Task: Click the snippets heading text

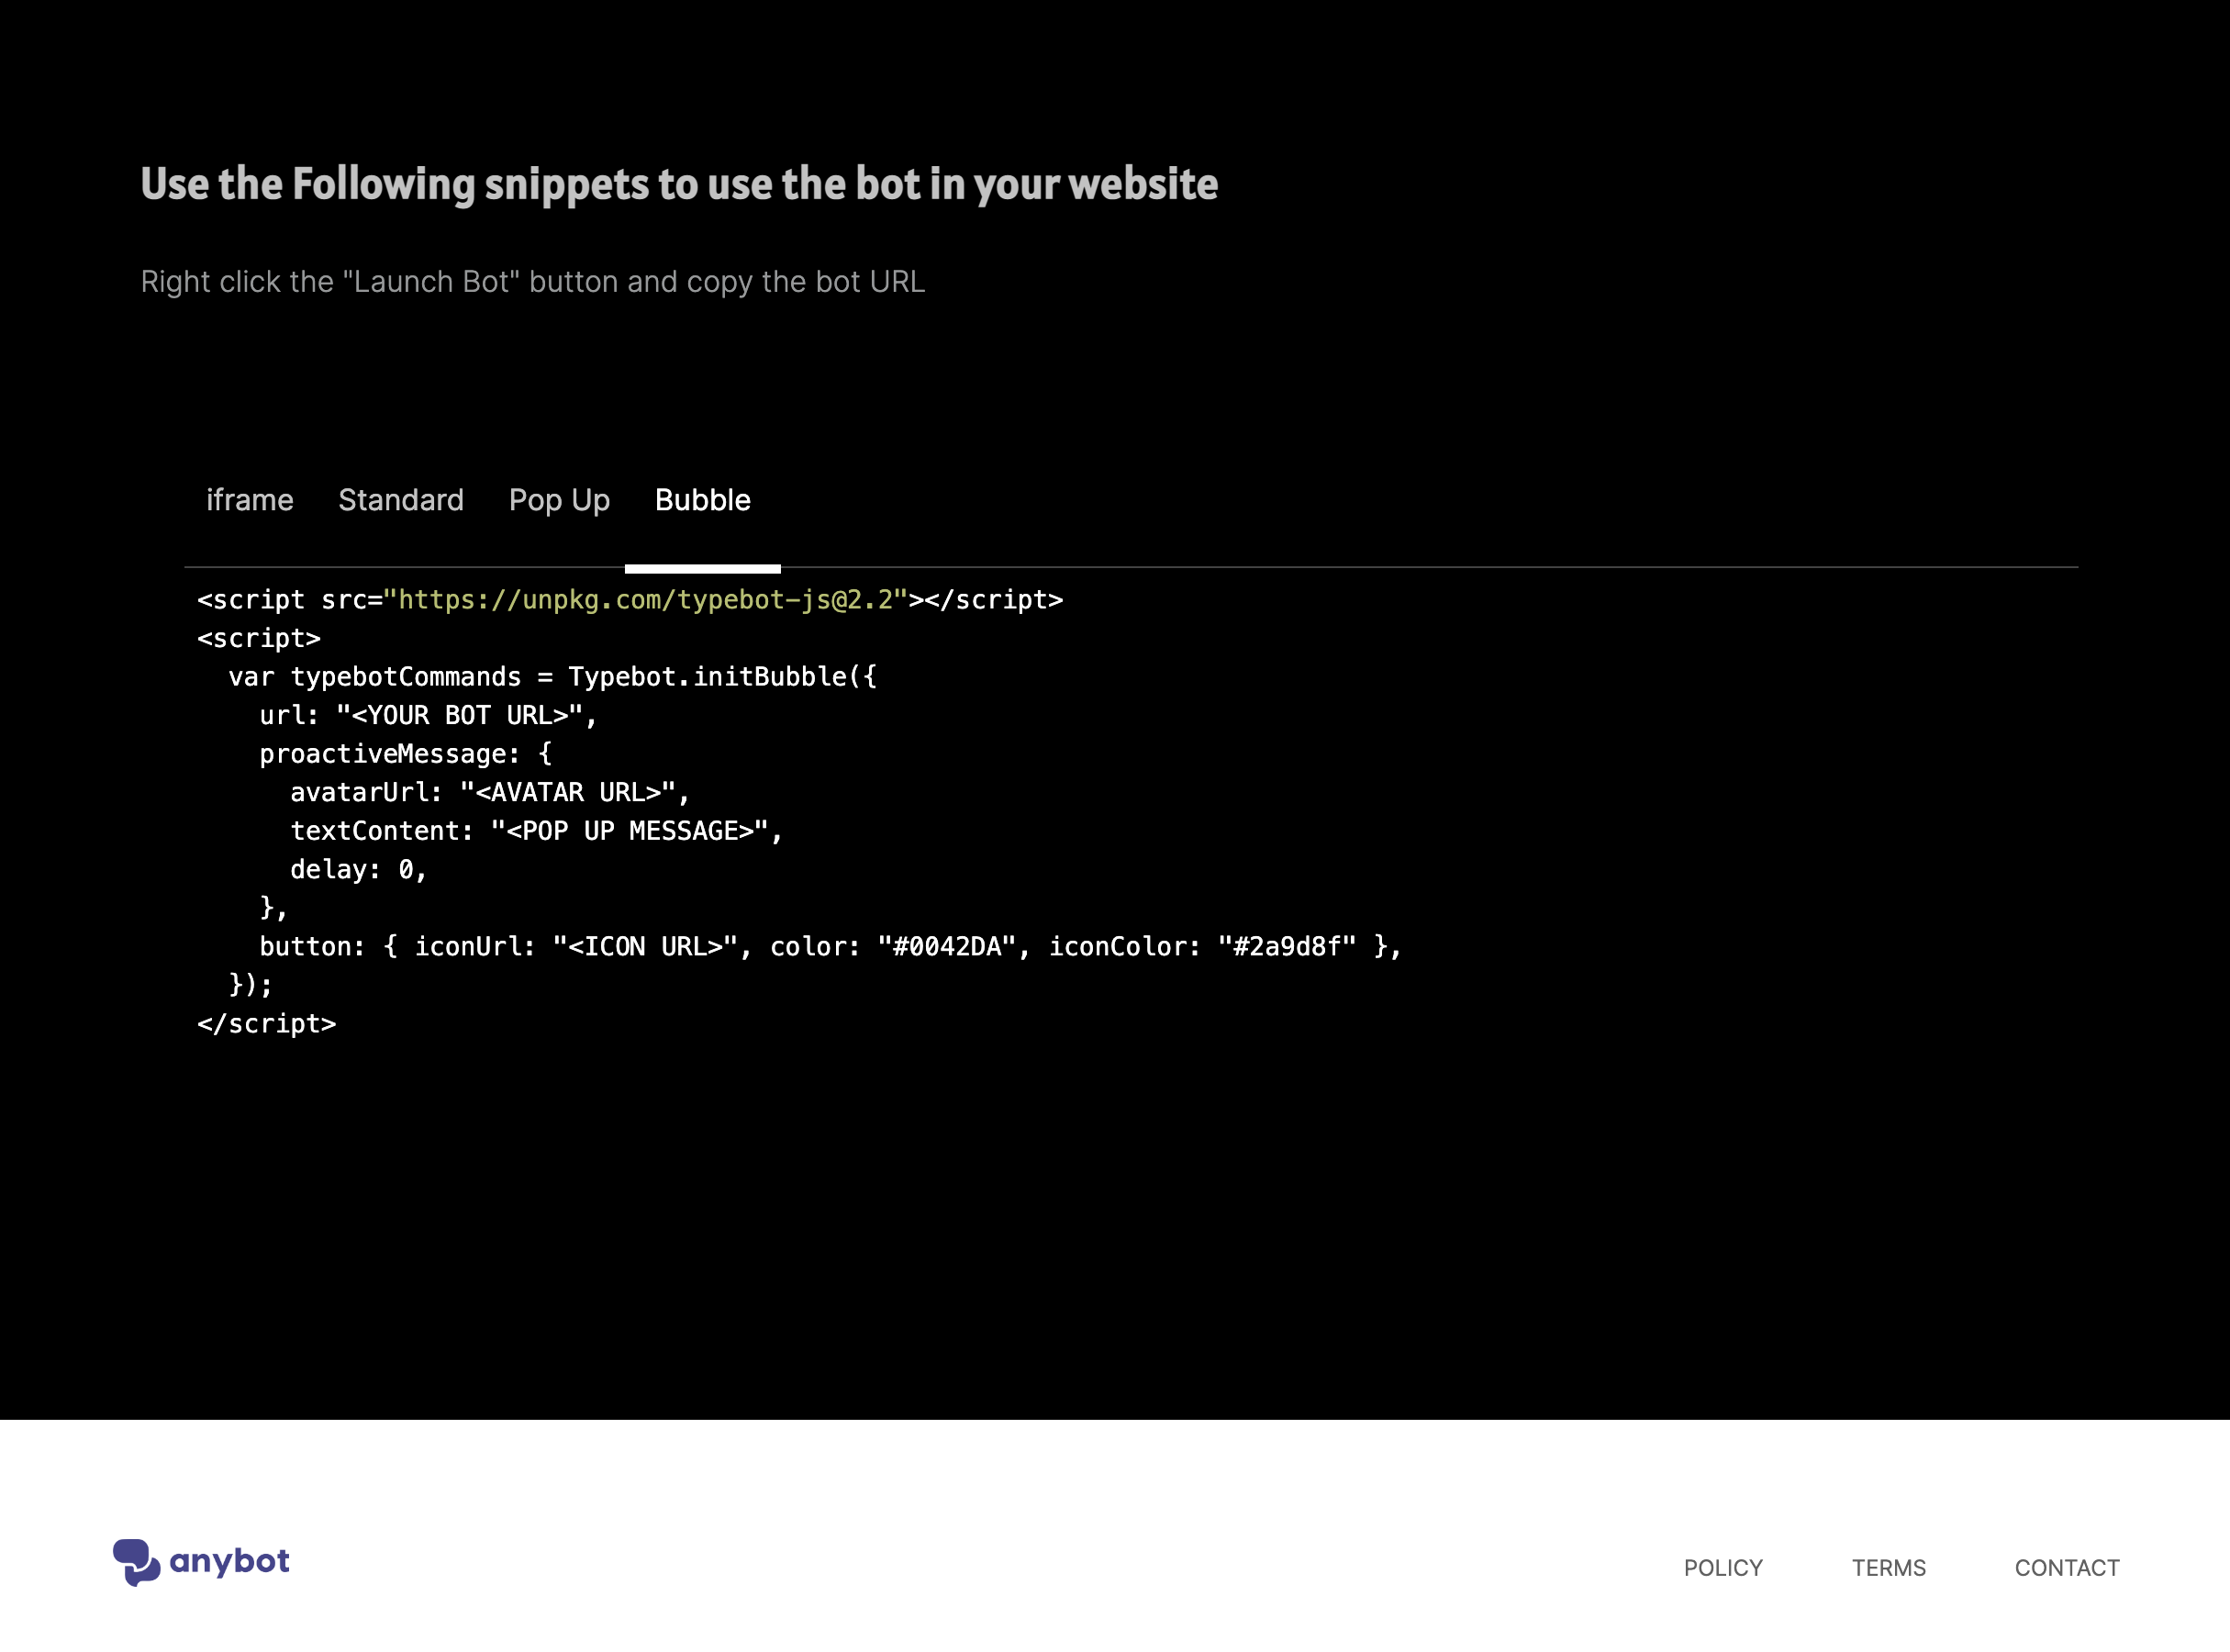Action: click(679, 185)
